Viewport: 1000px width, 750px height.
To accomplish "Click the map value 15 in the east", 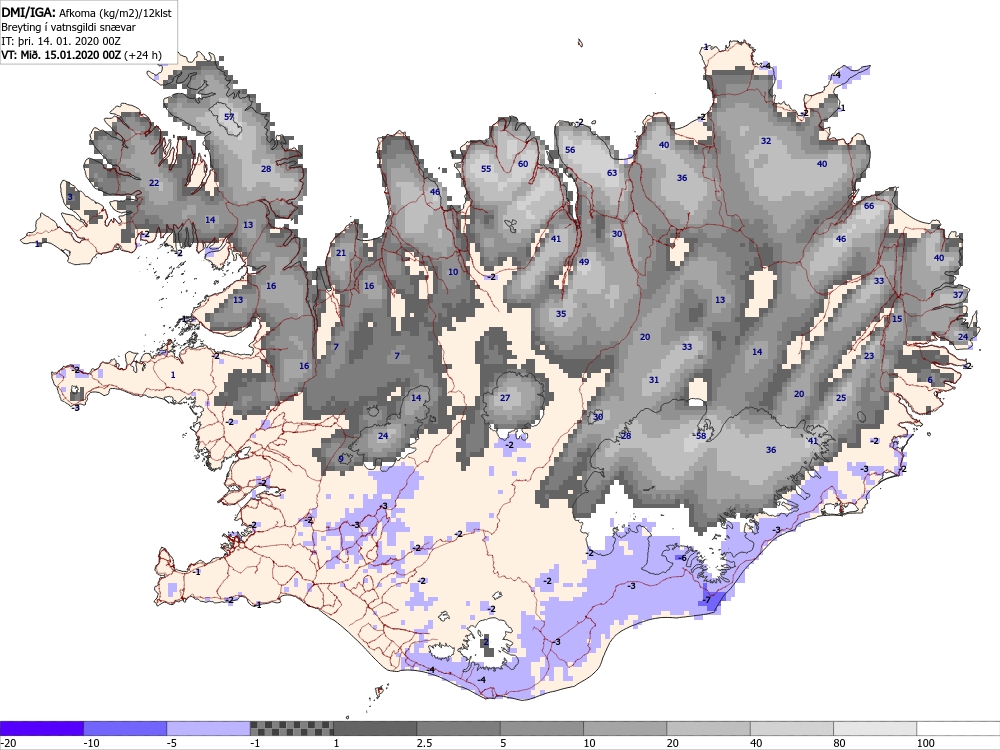I will (897, 319).
